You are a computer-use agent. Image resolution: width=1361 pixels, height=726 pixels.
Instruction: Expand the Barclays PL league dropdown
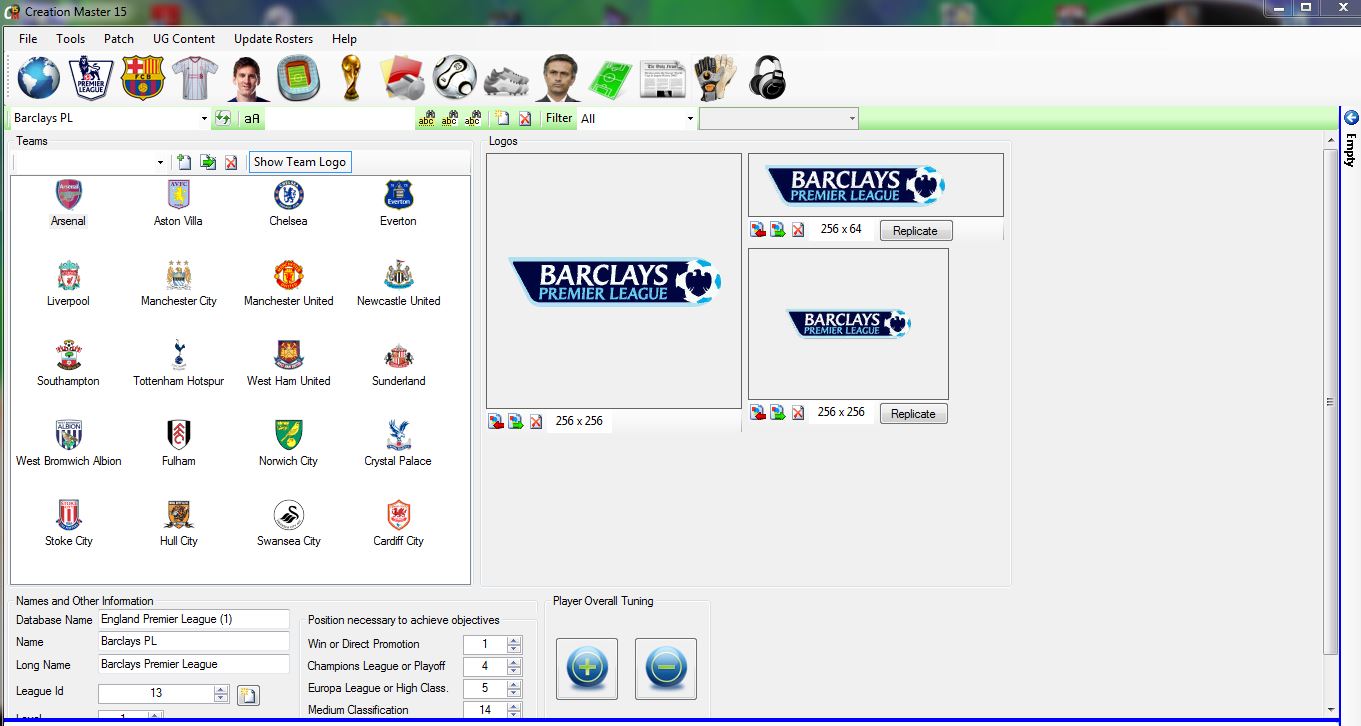(x=204, y=118)
